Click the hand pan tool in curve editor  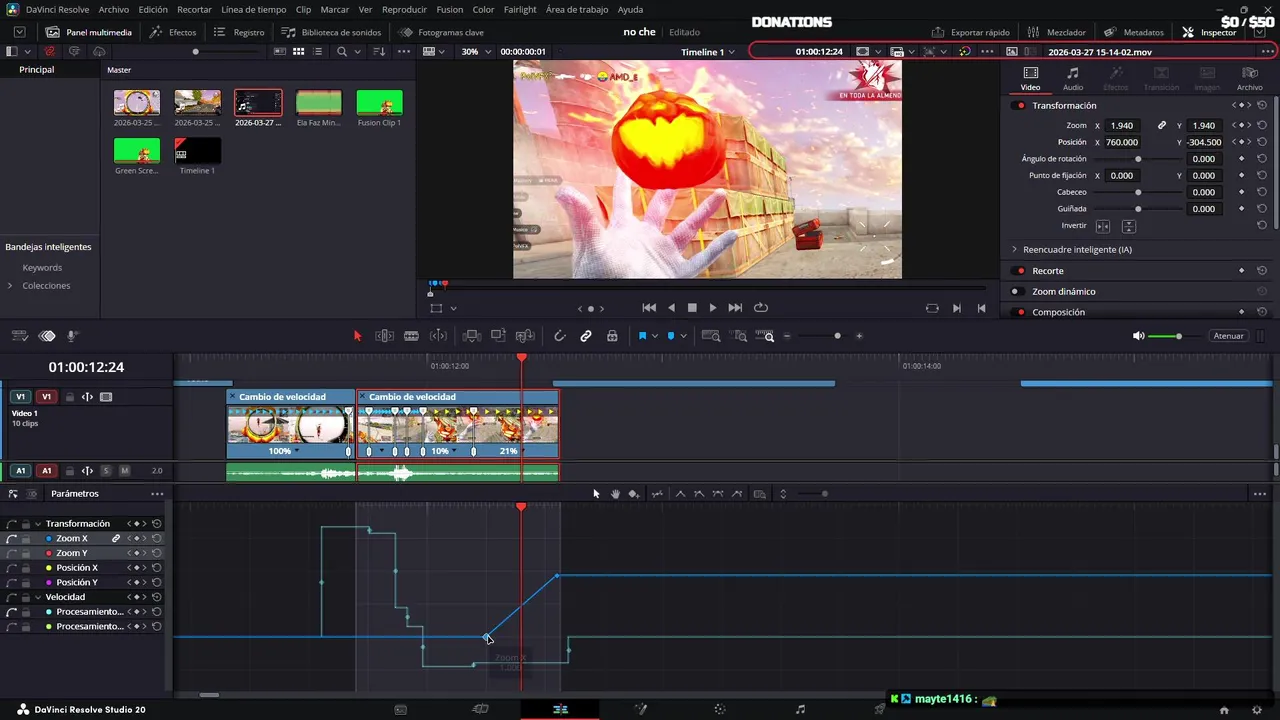[x=615, y=494]
